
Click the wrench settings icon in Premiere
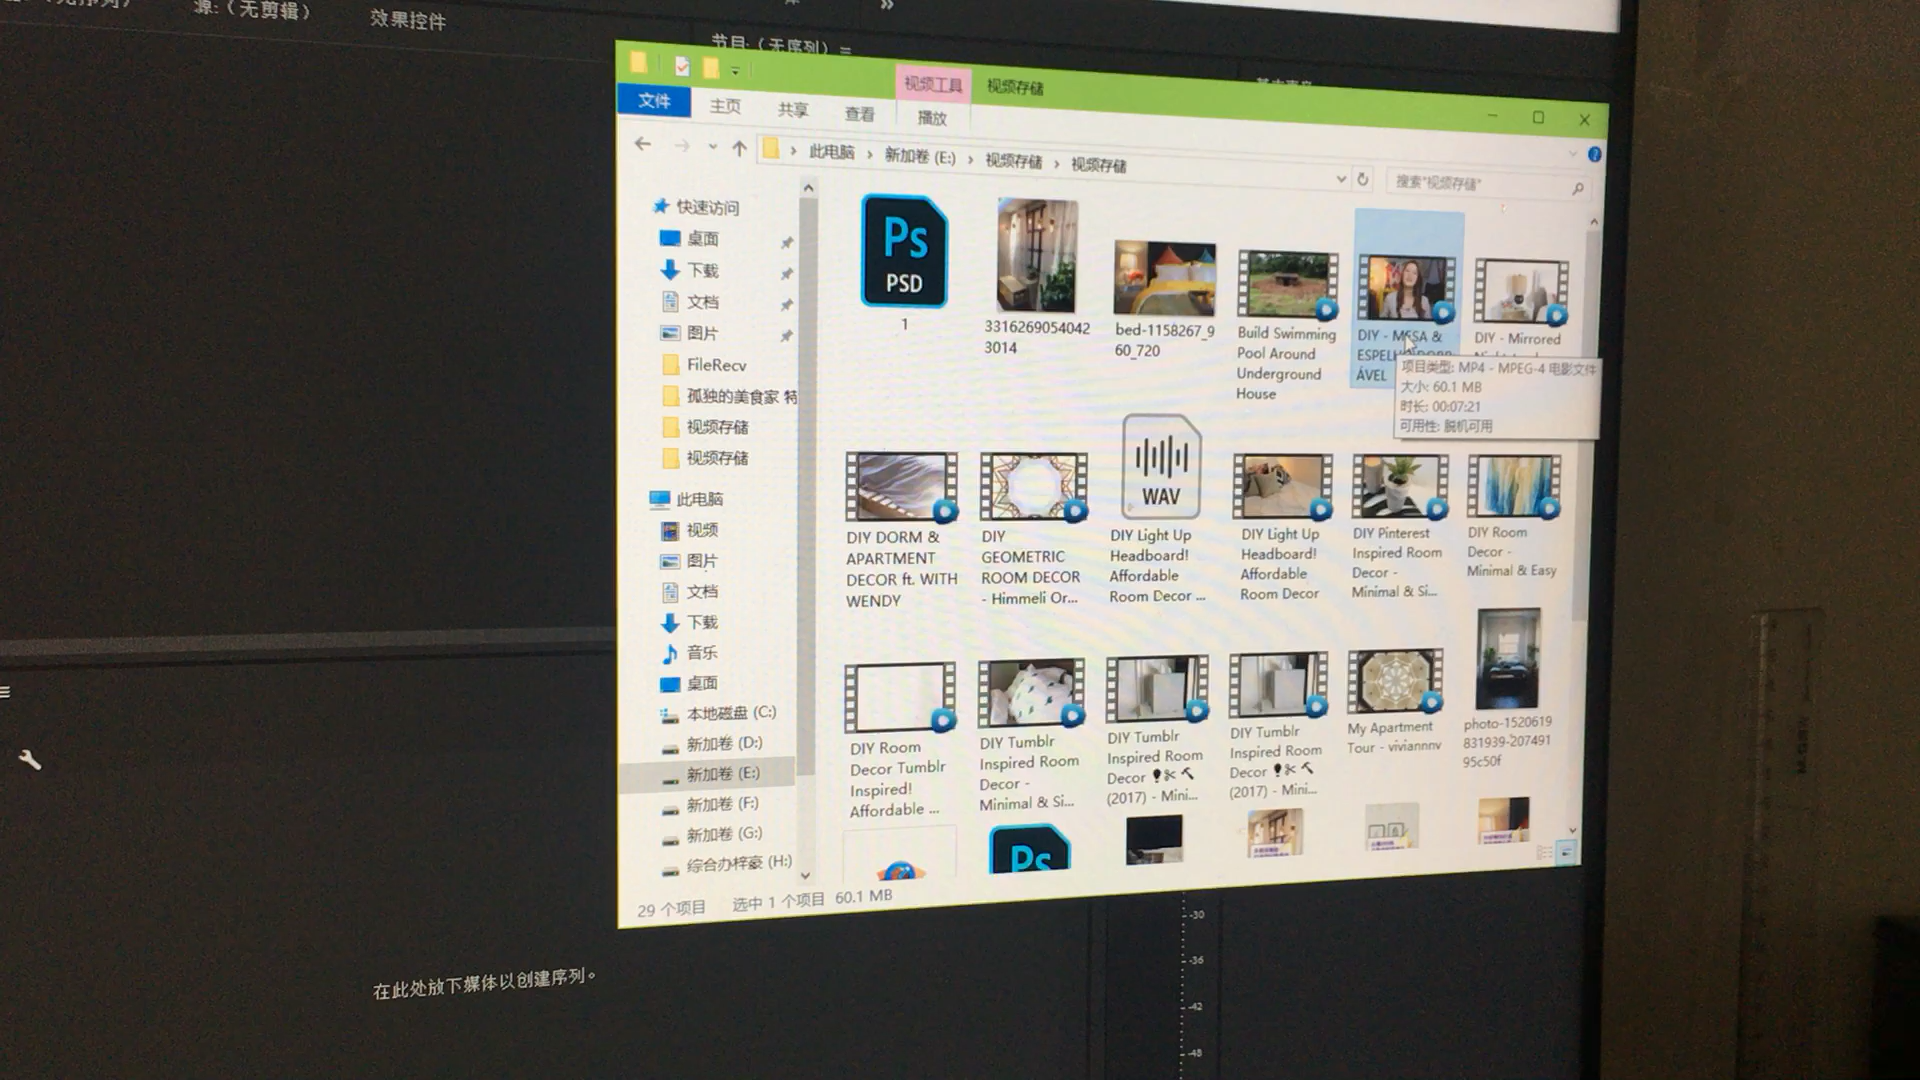(x=30, y=760)
